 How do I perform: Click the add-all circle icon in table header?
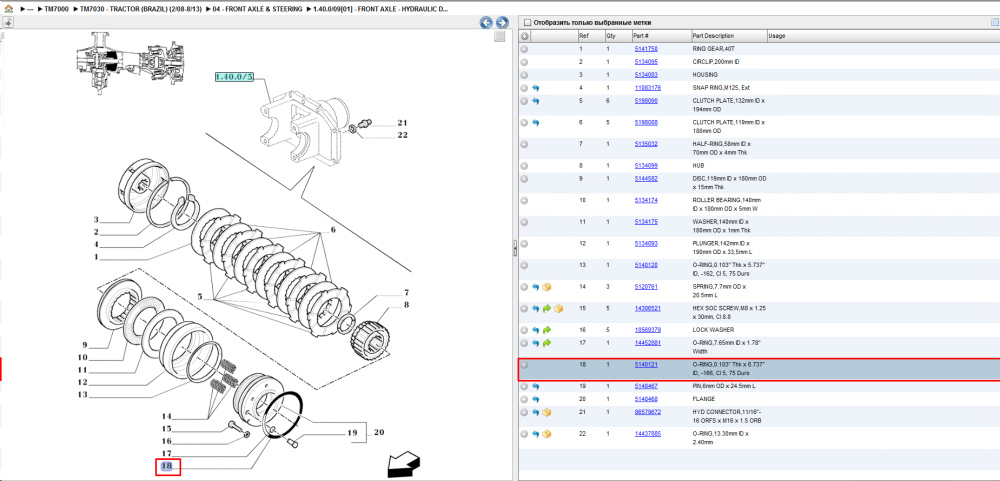(x=524, y=36)
